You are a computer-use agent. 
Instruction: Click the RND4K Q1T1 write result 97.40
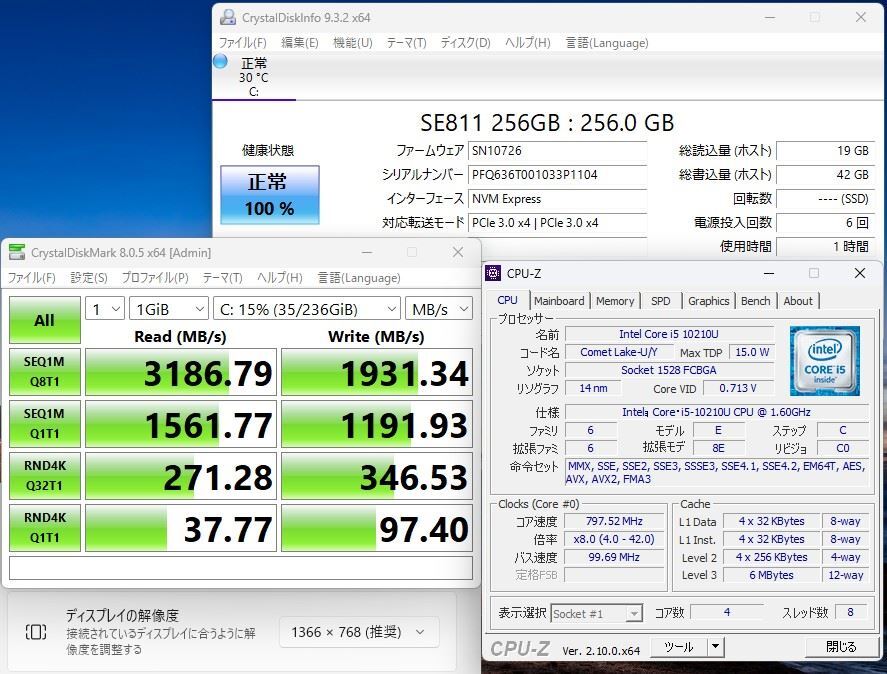pos(377,529)
